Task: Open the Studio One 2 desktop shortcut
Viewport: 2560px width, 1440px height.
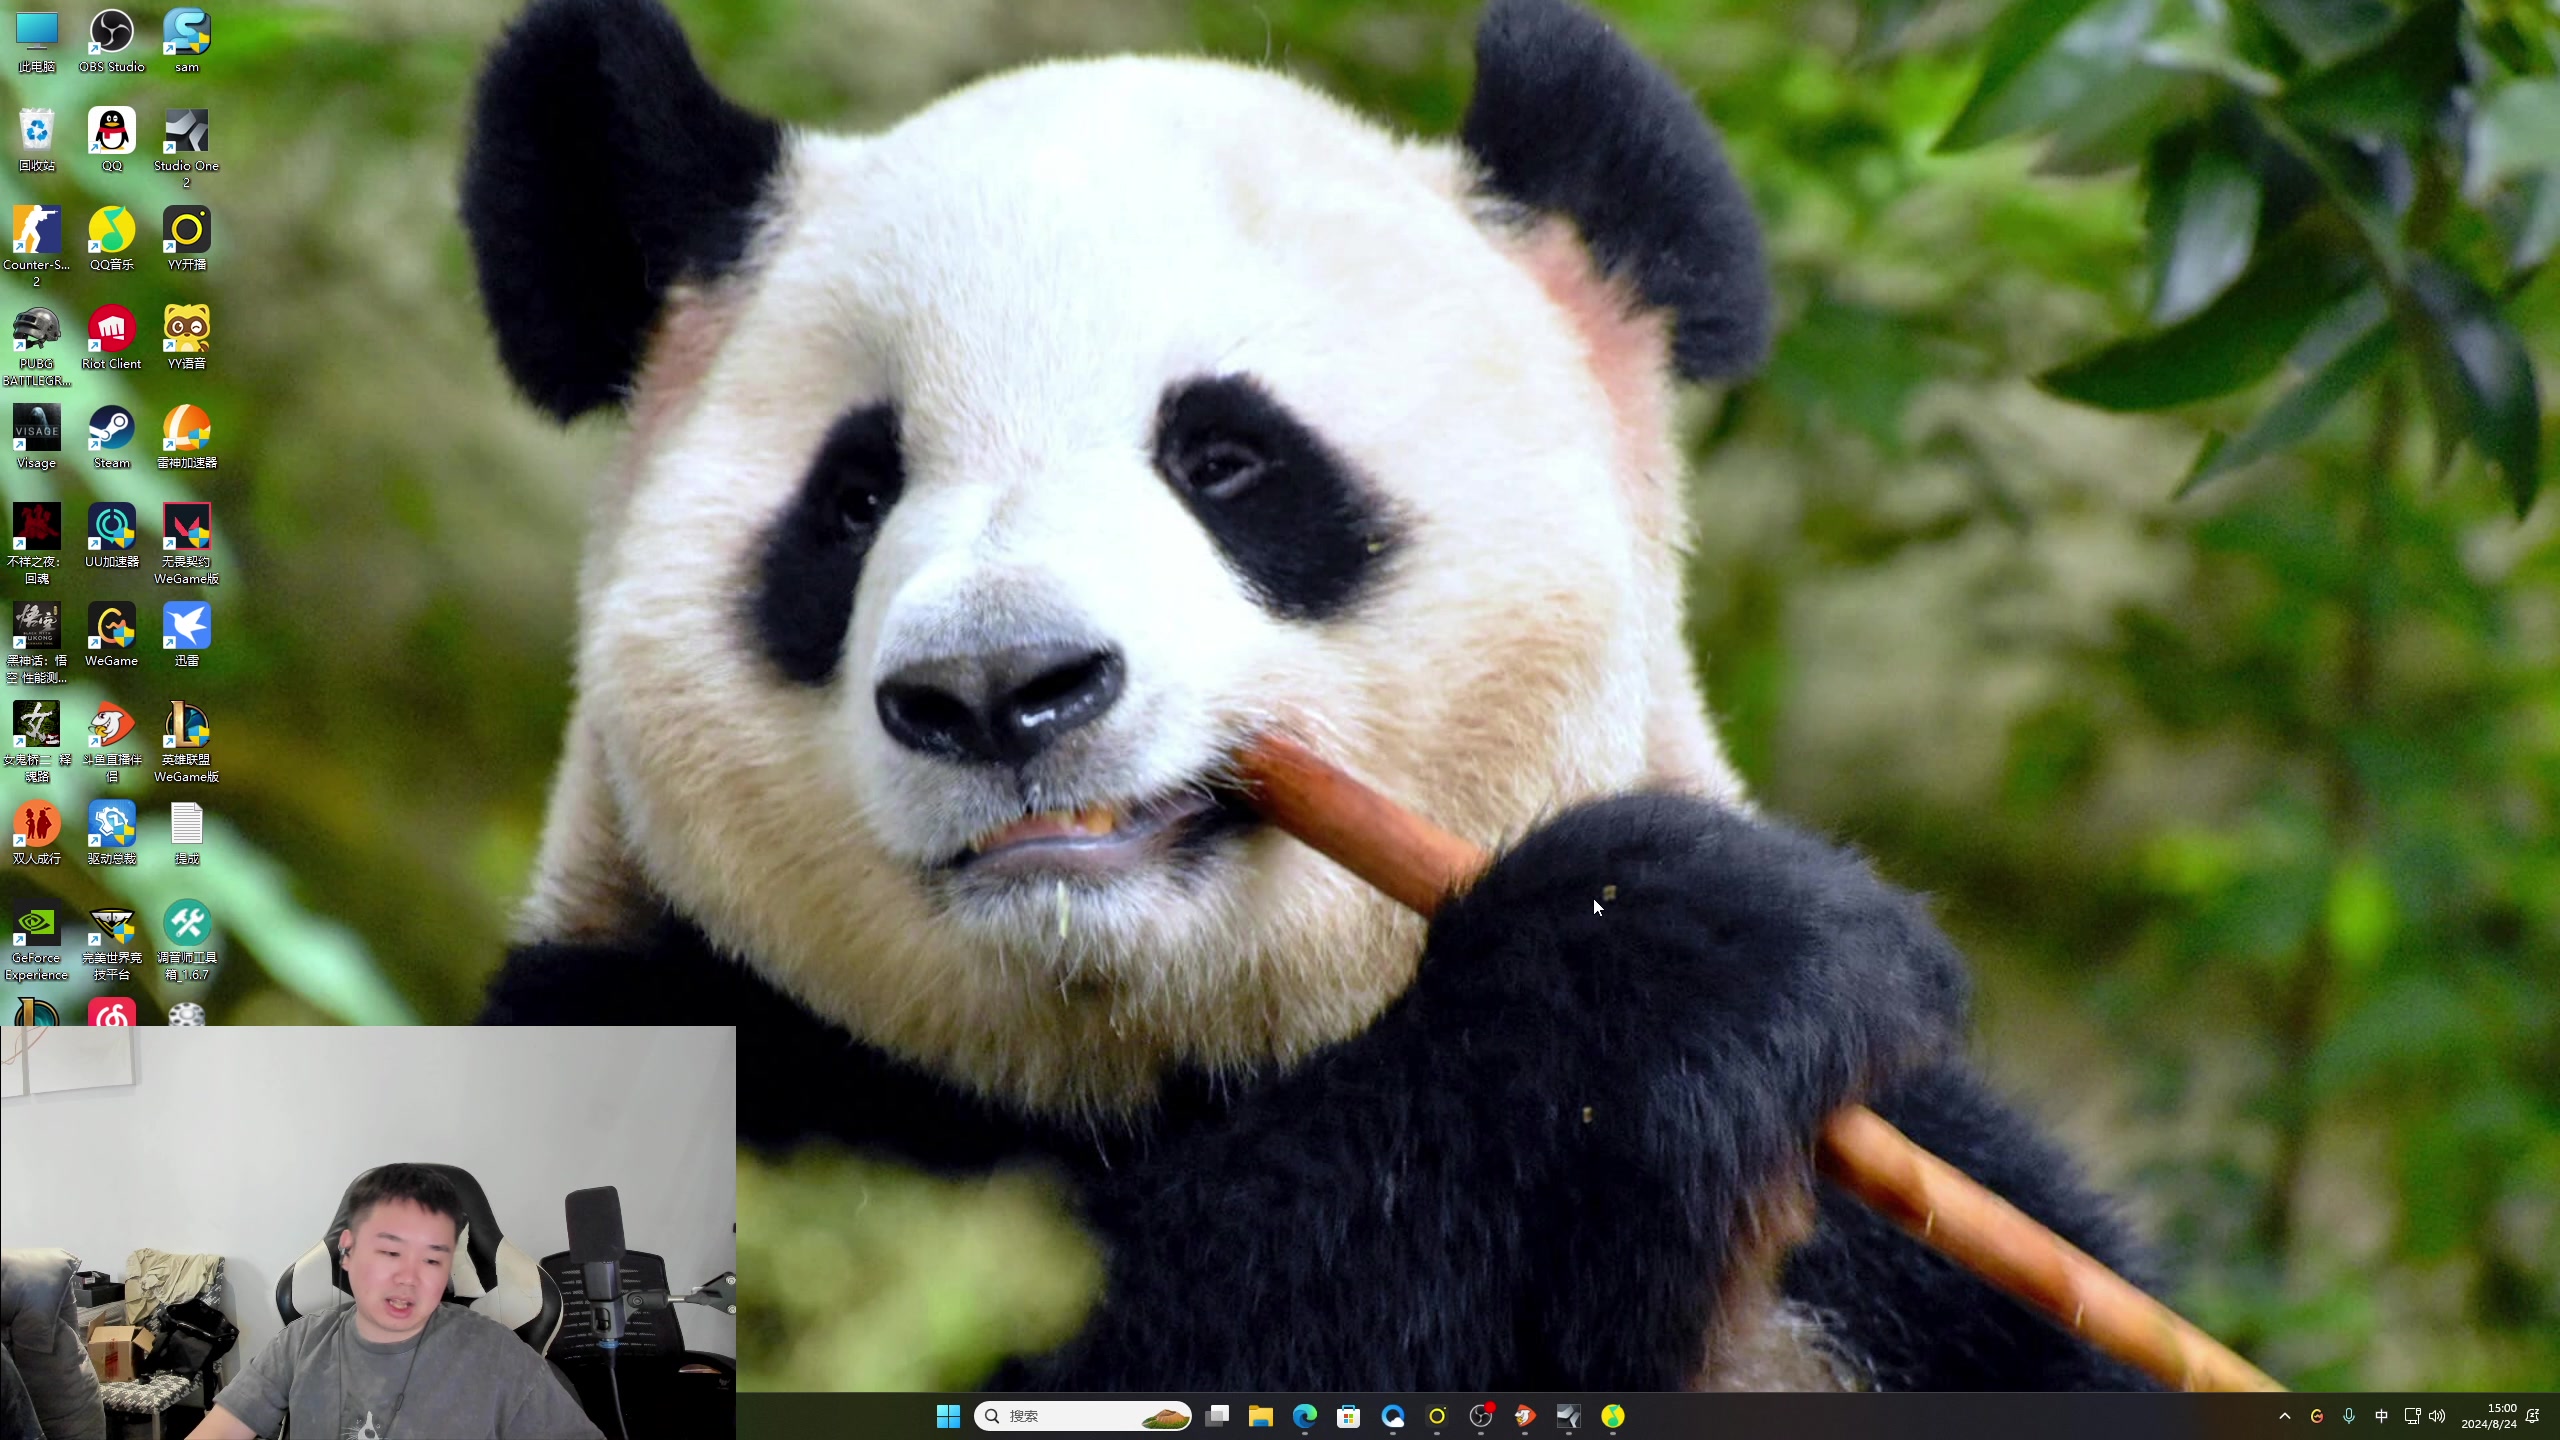Action: [187, 148]
